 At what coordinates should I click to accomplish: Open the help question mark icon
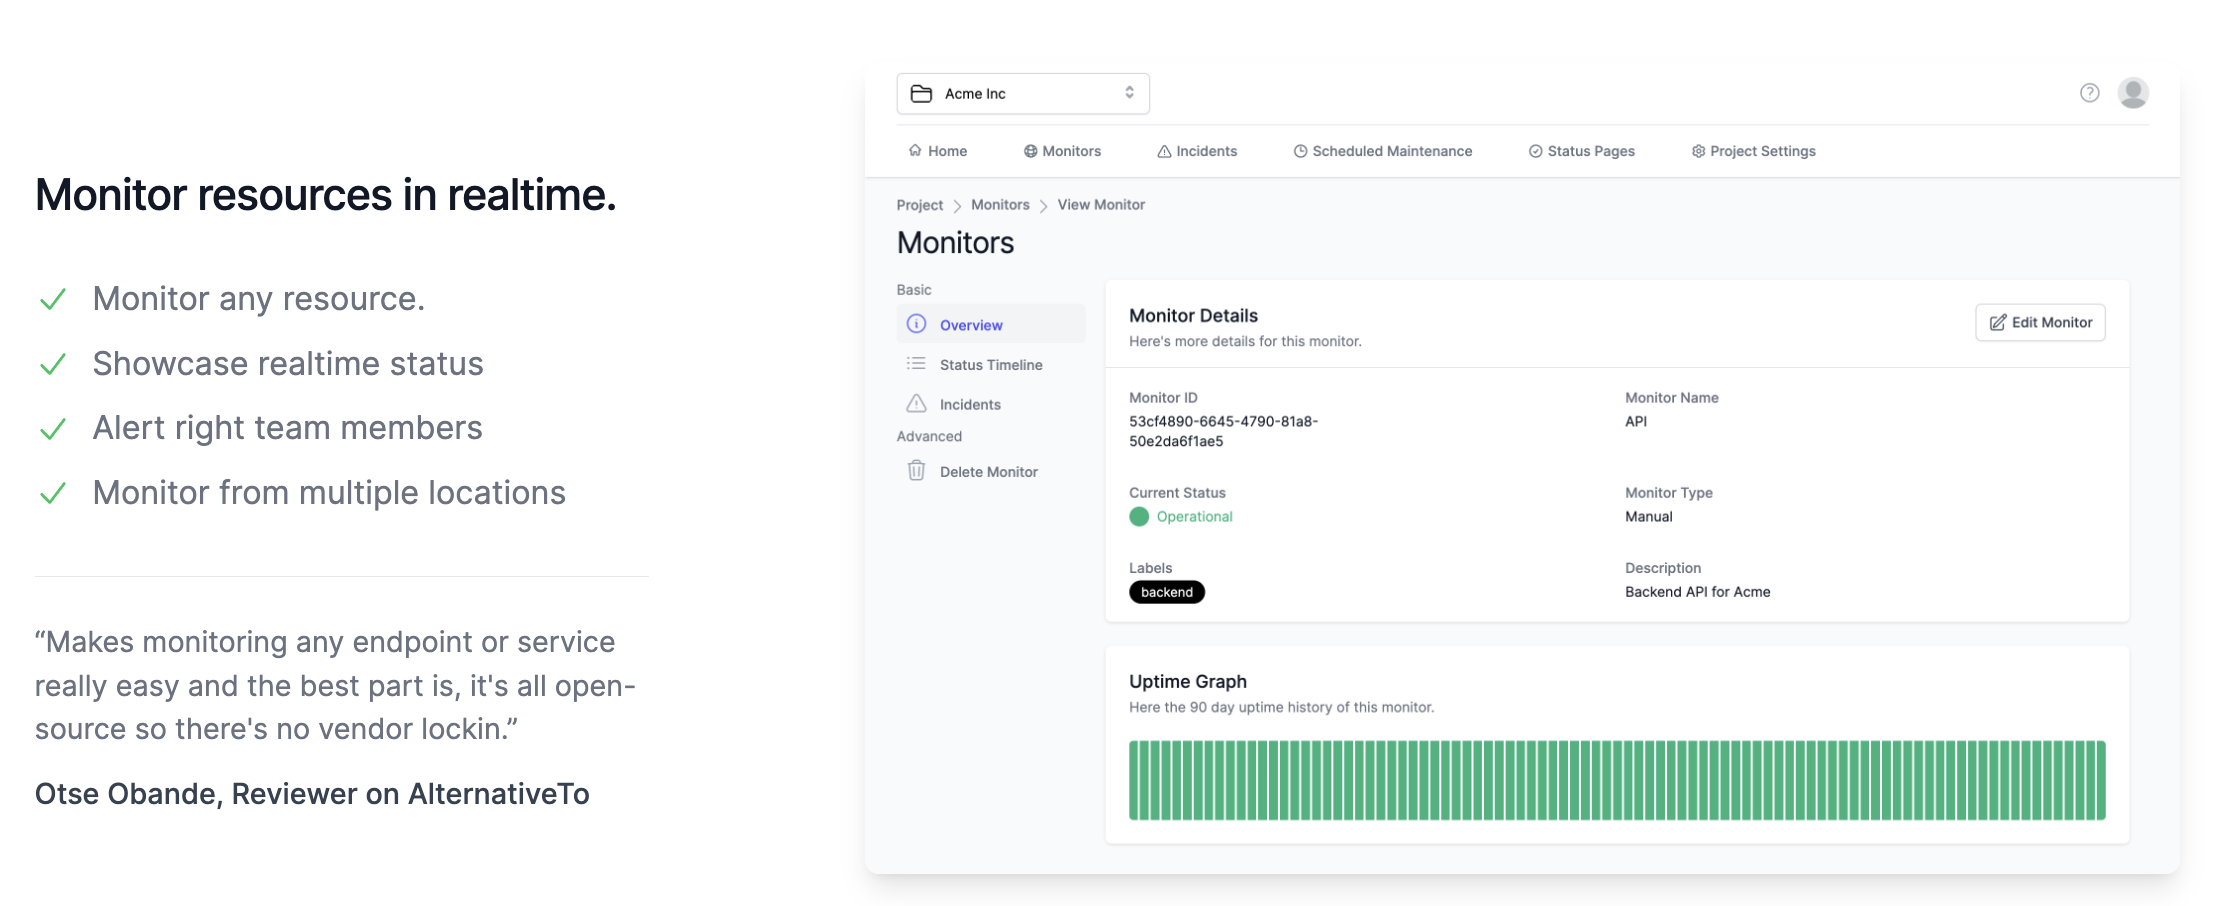[2089, 92]
